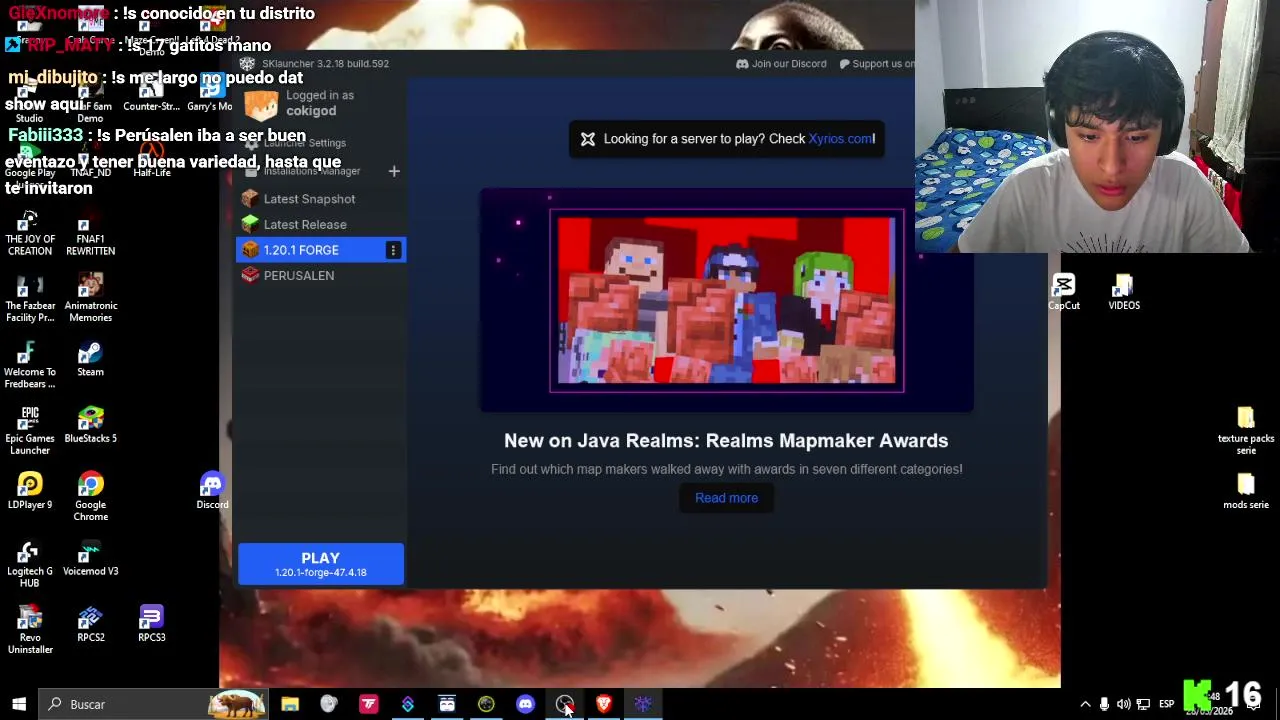Screen dimensions: 1280x720
Task: Click the cokigod account avatar
Action: (x=261, y=103)
